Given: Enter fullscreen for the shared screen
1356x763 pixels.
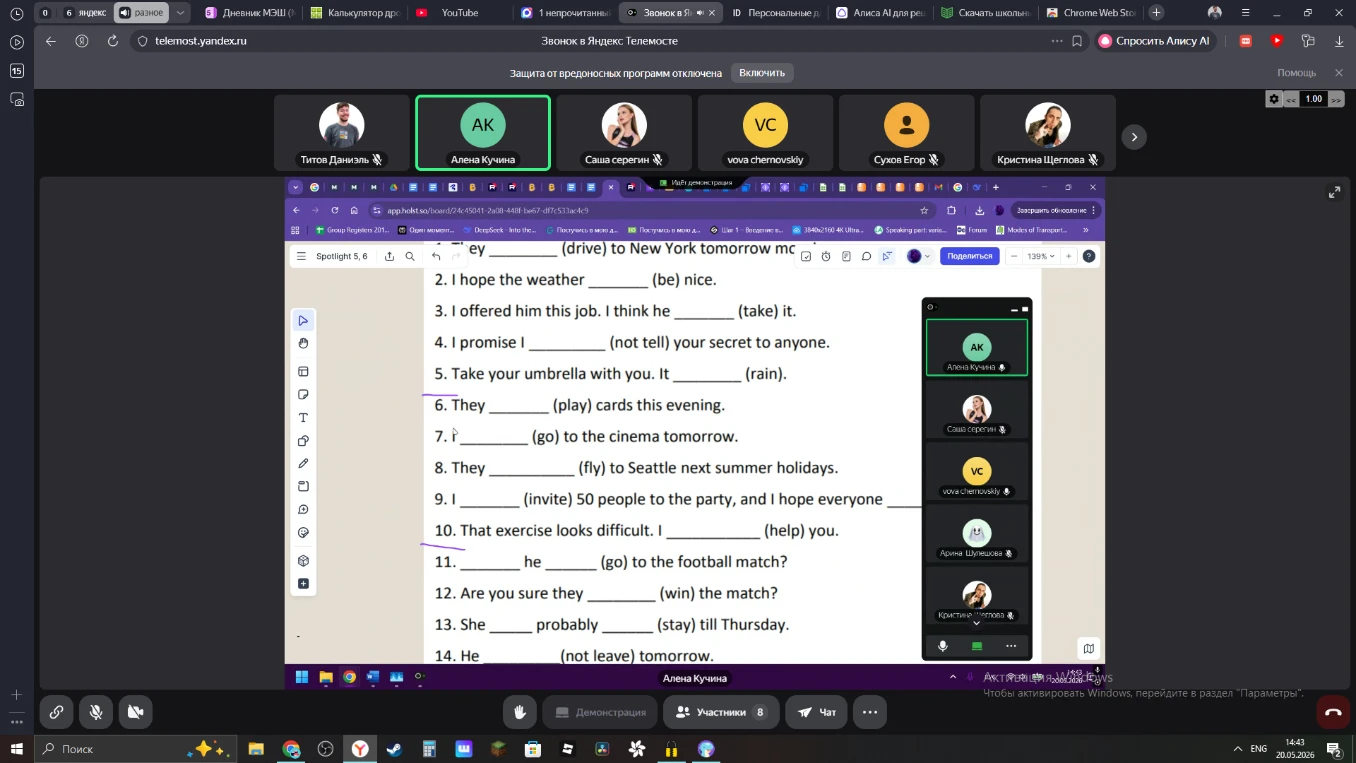Looking at the screenshot, I should (x=1334, y=192).
